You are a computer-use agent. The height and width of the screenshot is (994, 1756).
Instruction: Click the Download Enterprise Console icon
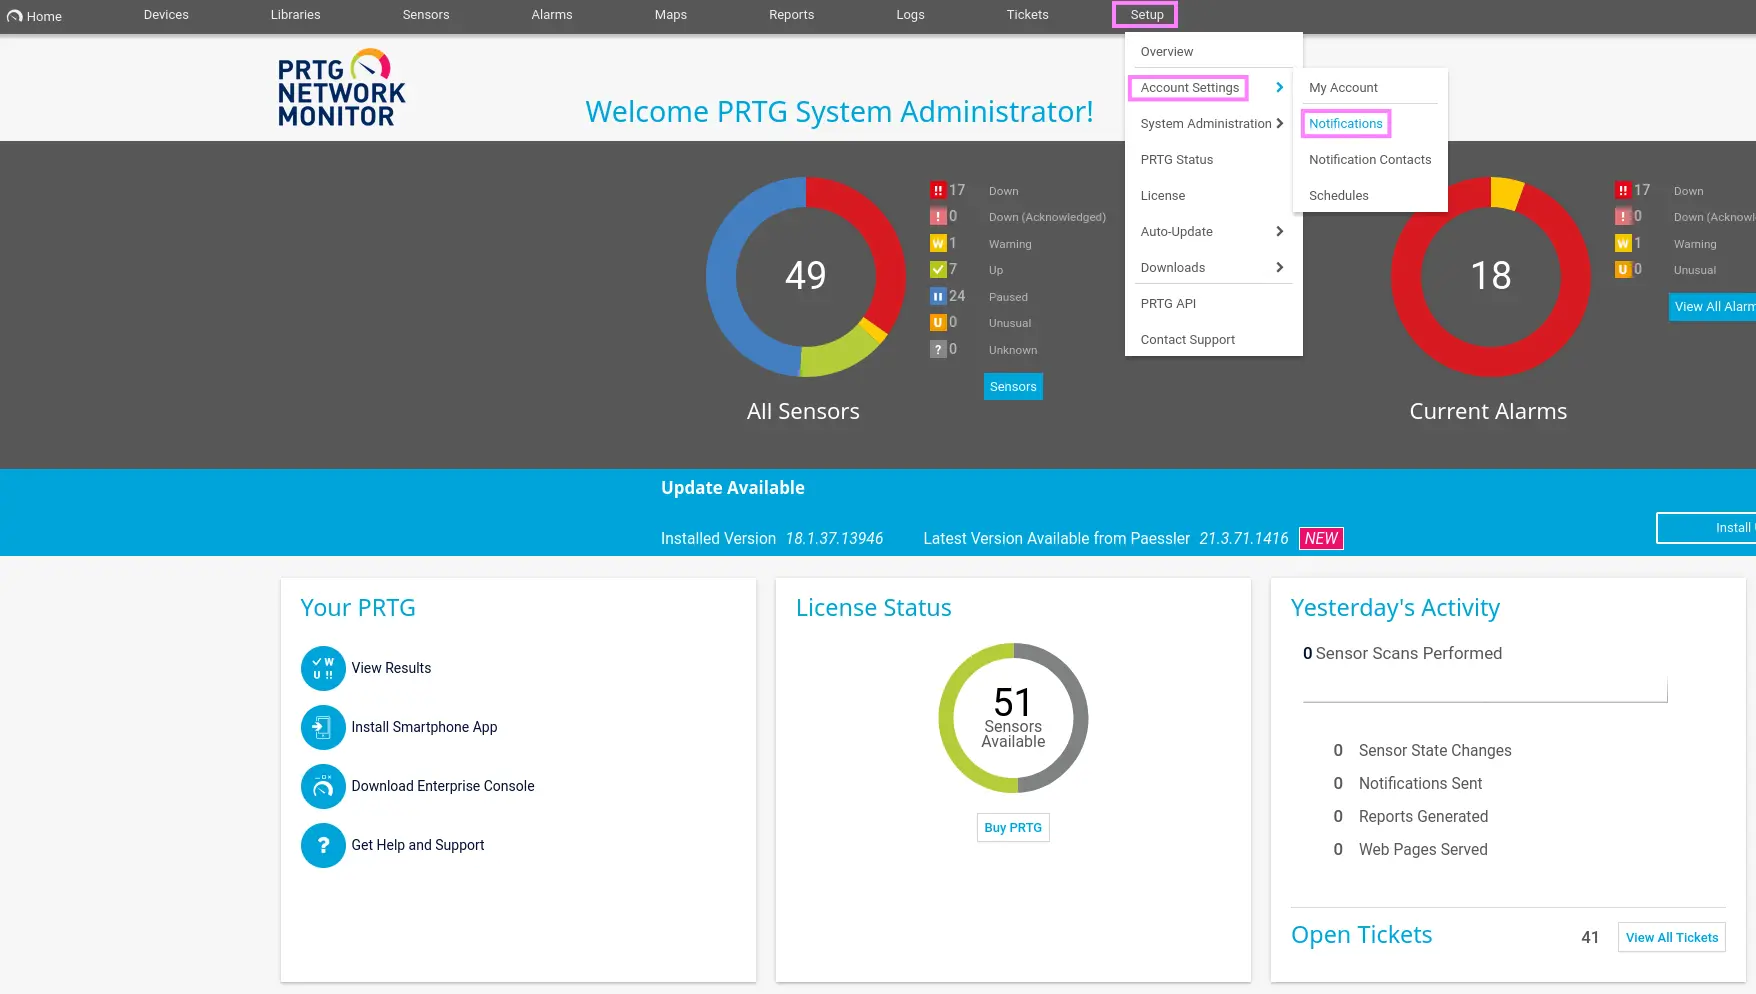pyautogui.click(x=322, y=786)
